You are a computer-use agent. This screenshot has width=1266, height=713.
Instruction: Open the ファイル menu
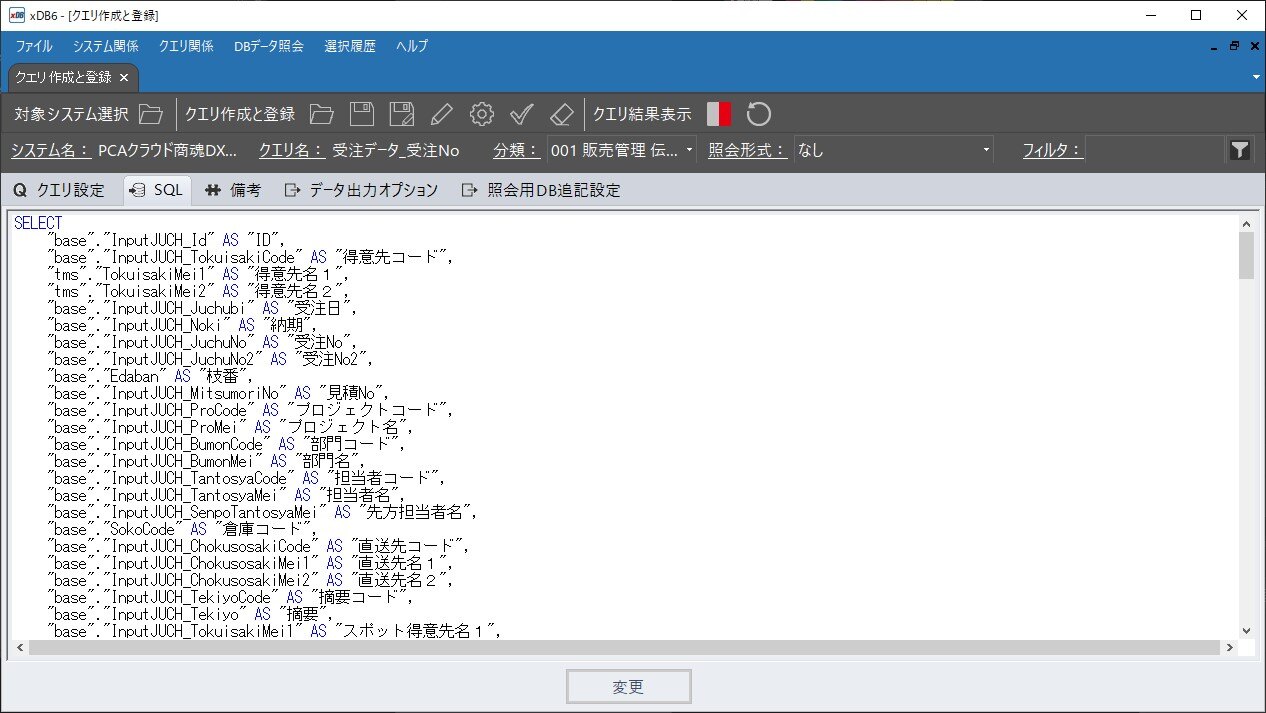[34, 46]
